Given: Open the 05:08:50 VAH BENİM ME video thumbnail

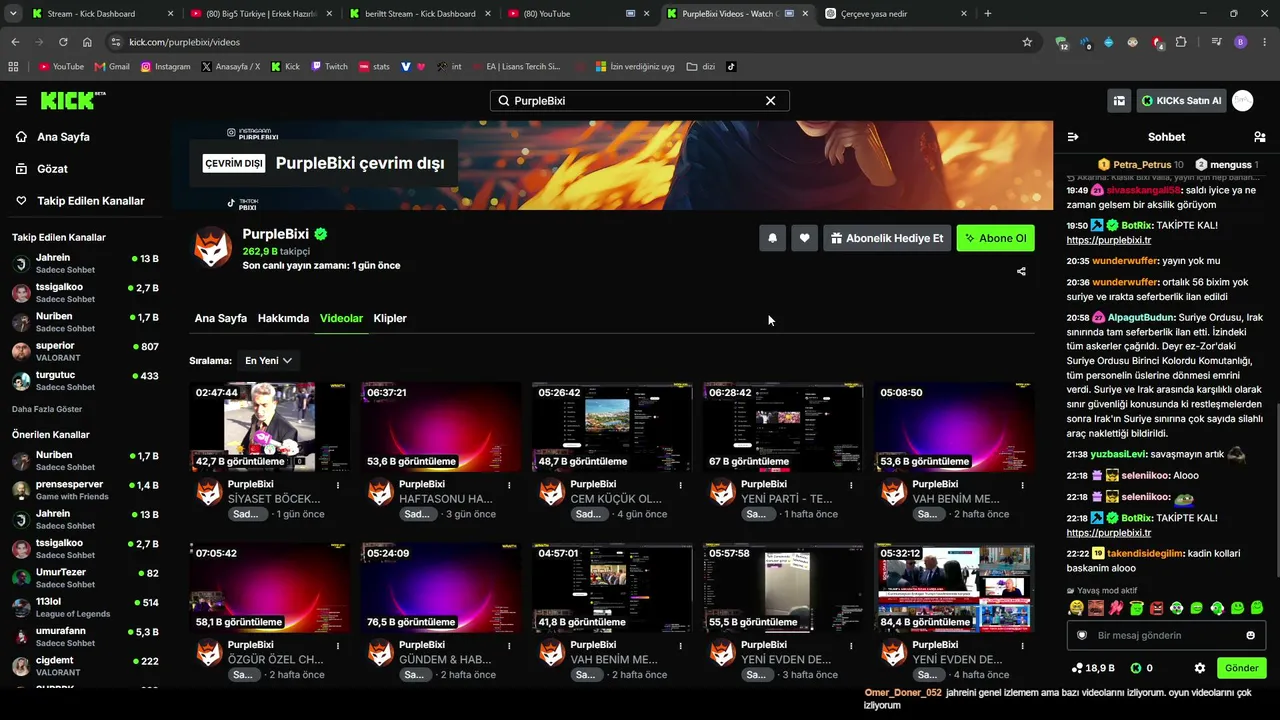Looking at the screenshot, I should pyautogui.click(x=954, y=427).
